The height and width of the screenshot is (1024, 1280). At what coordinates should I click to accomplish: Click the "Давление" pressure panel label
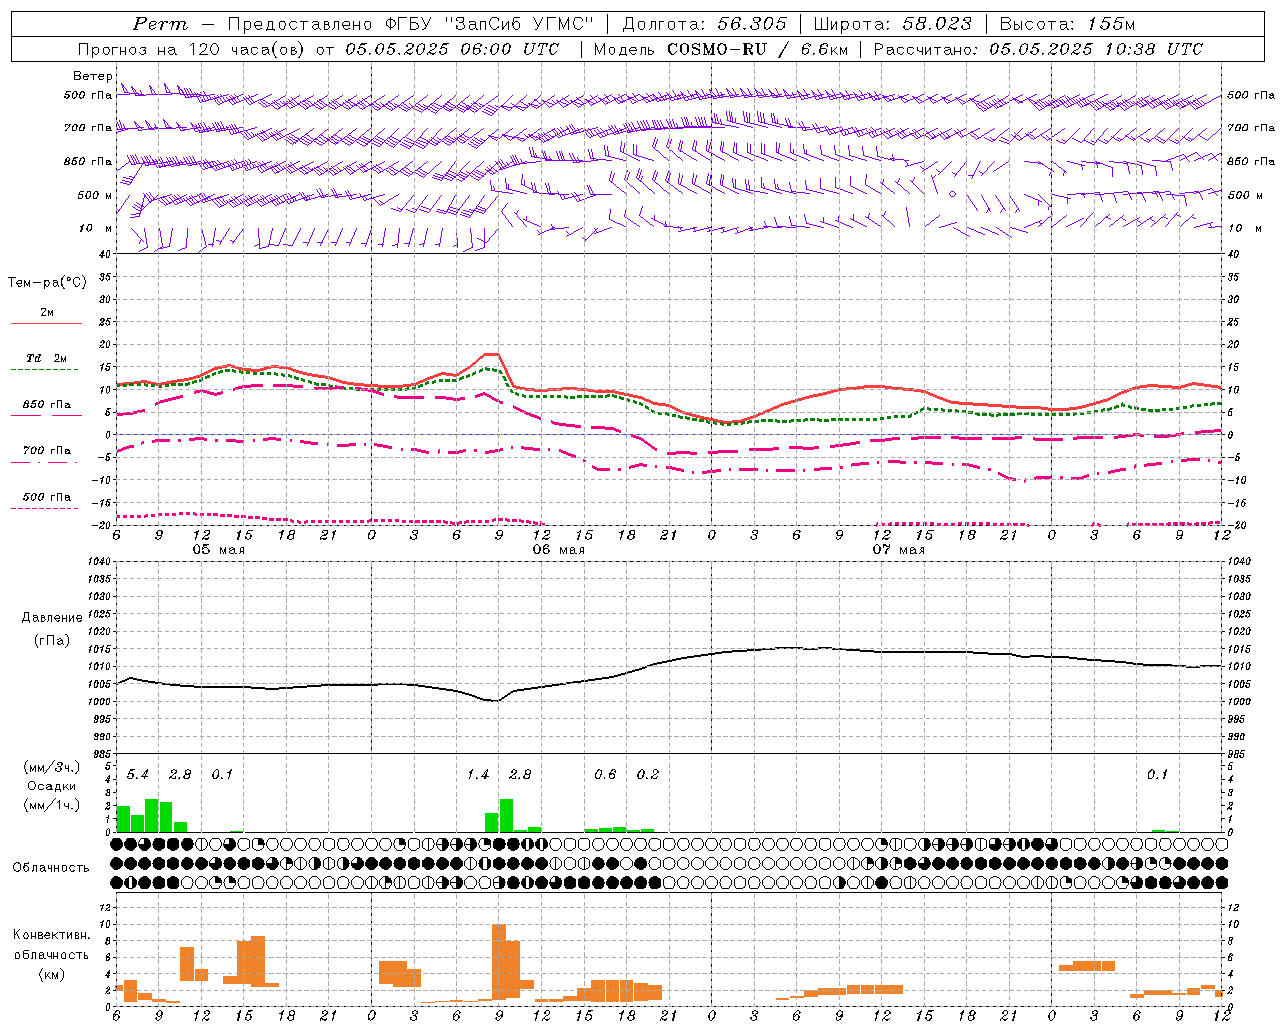point(50,618)
